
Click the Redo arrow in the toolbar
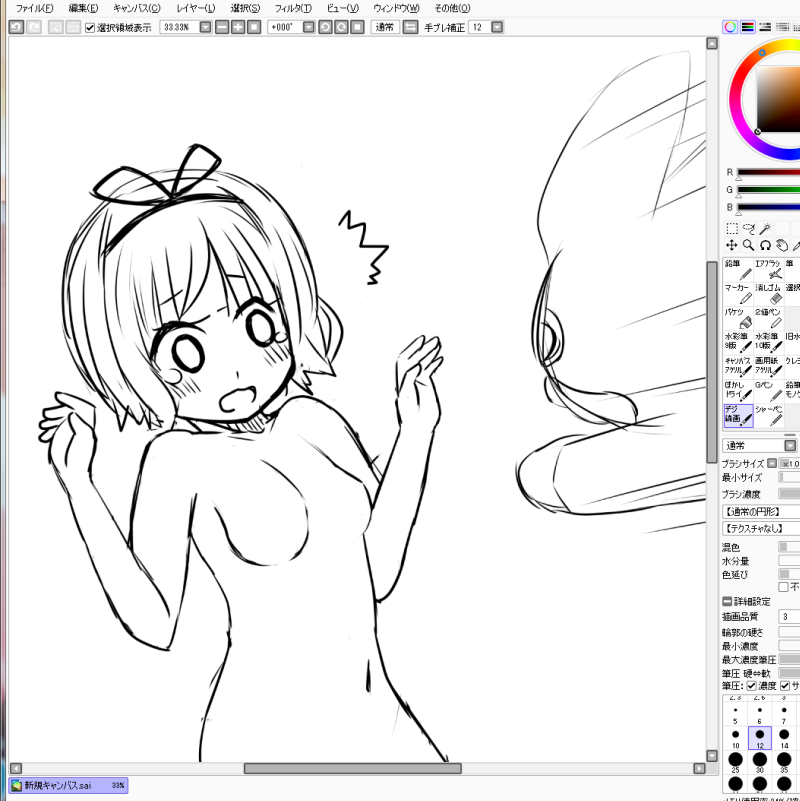click(34, 27)
